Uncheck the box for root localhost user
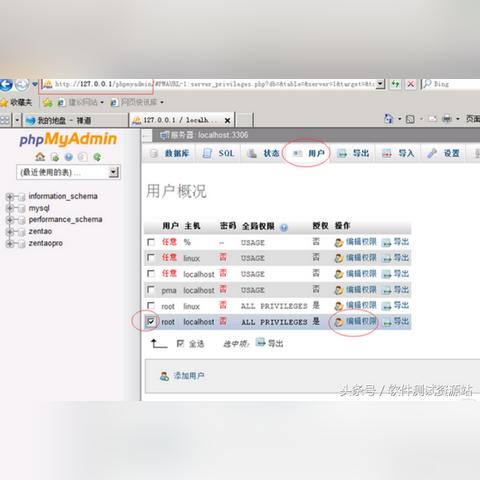Viewport: 480px width, 480px height. point(151,321)
